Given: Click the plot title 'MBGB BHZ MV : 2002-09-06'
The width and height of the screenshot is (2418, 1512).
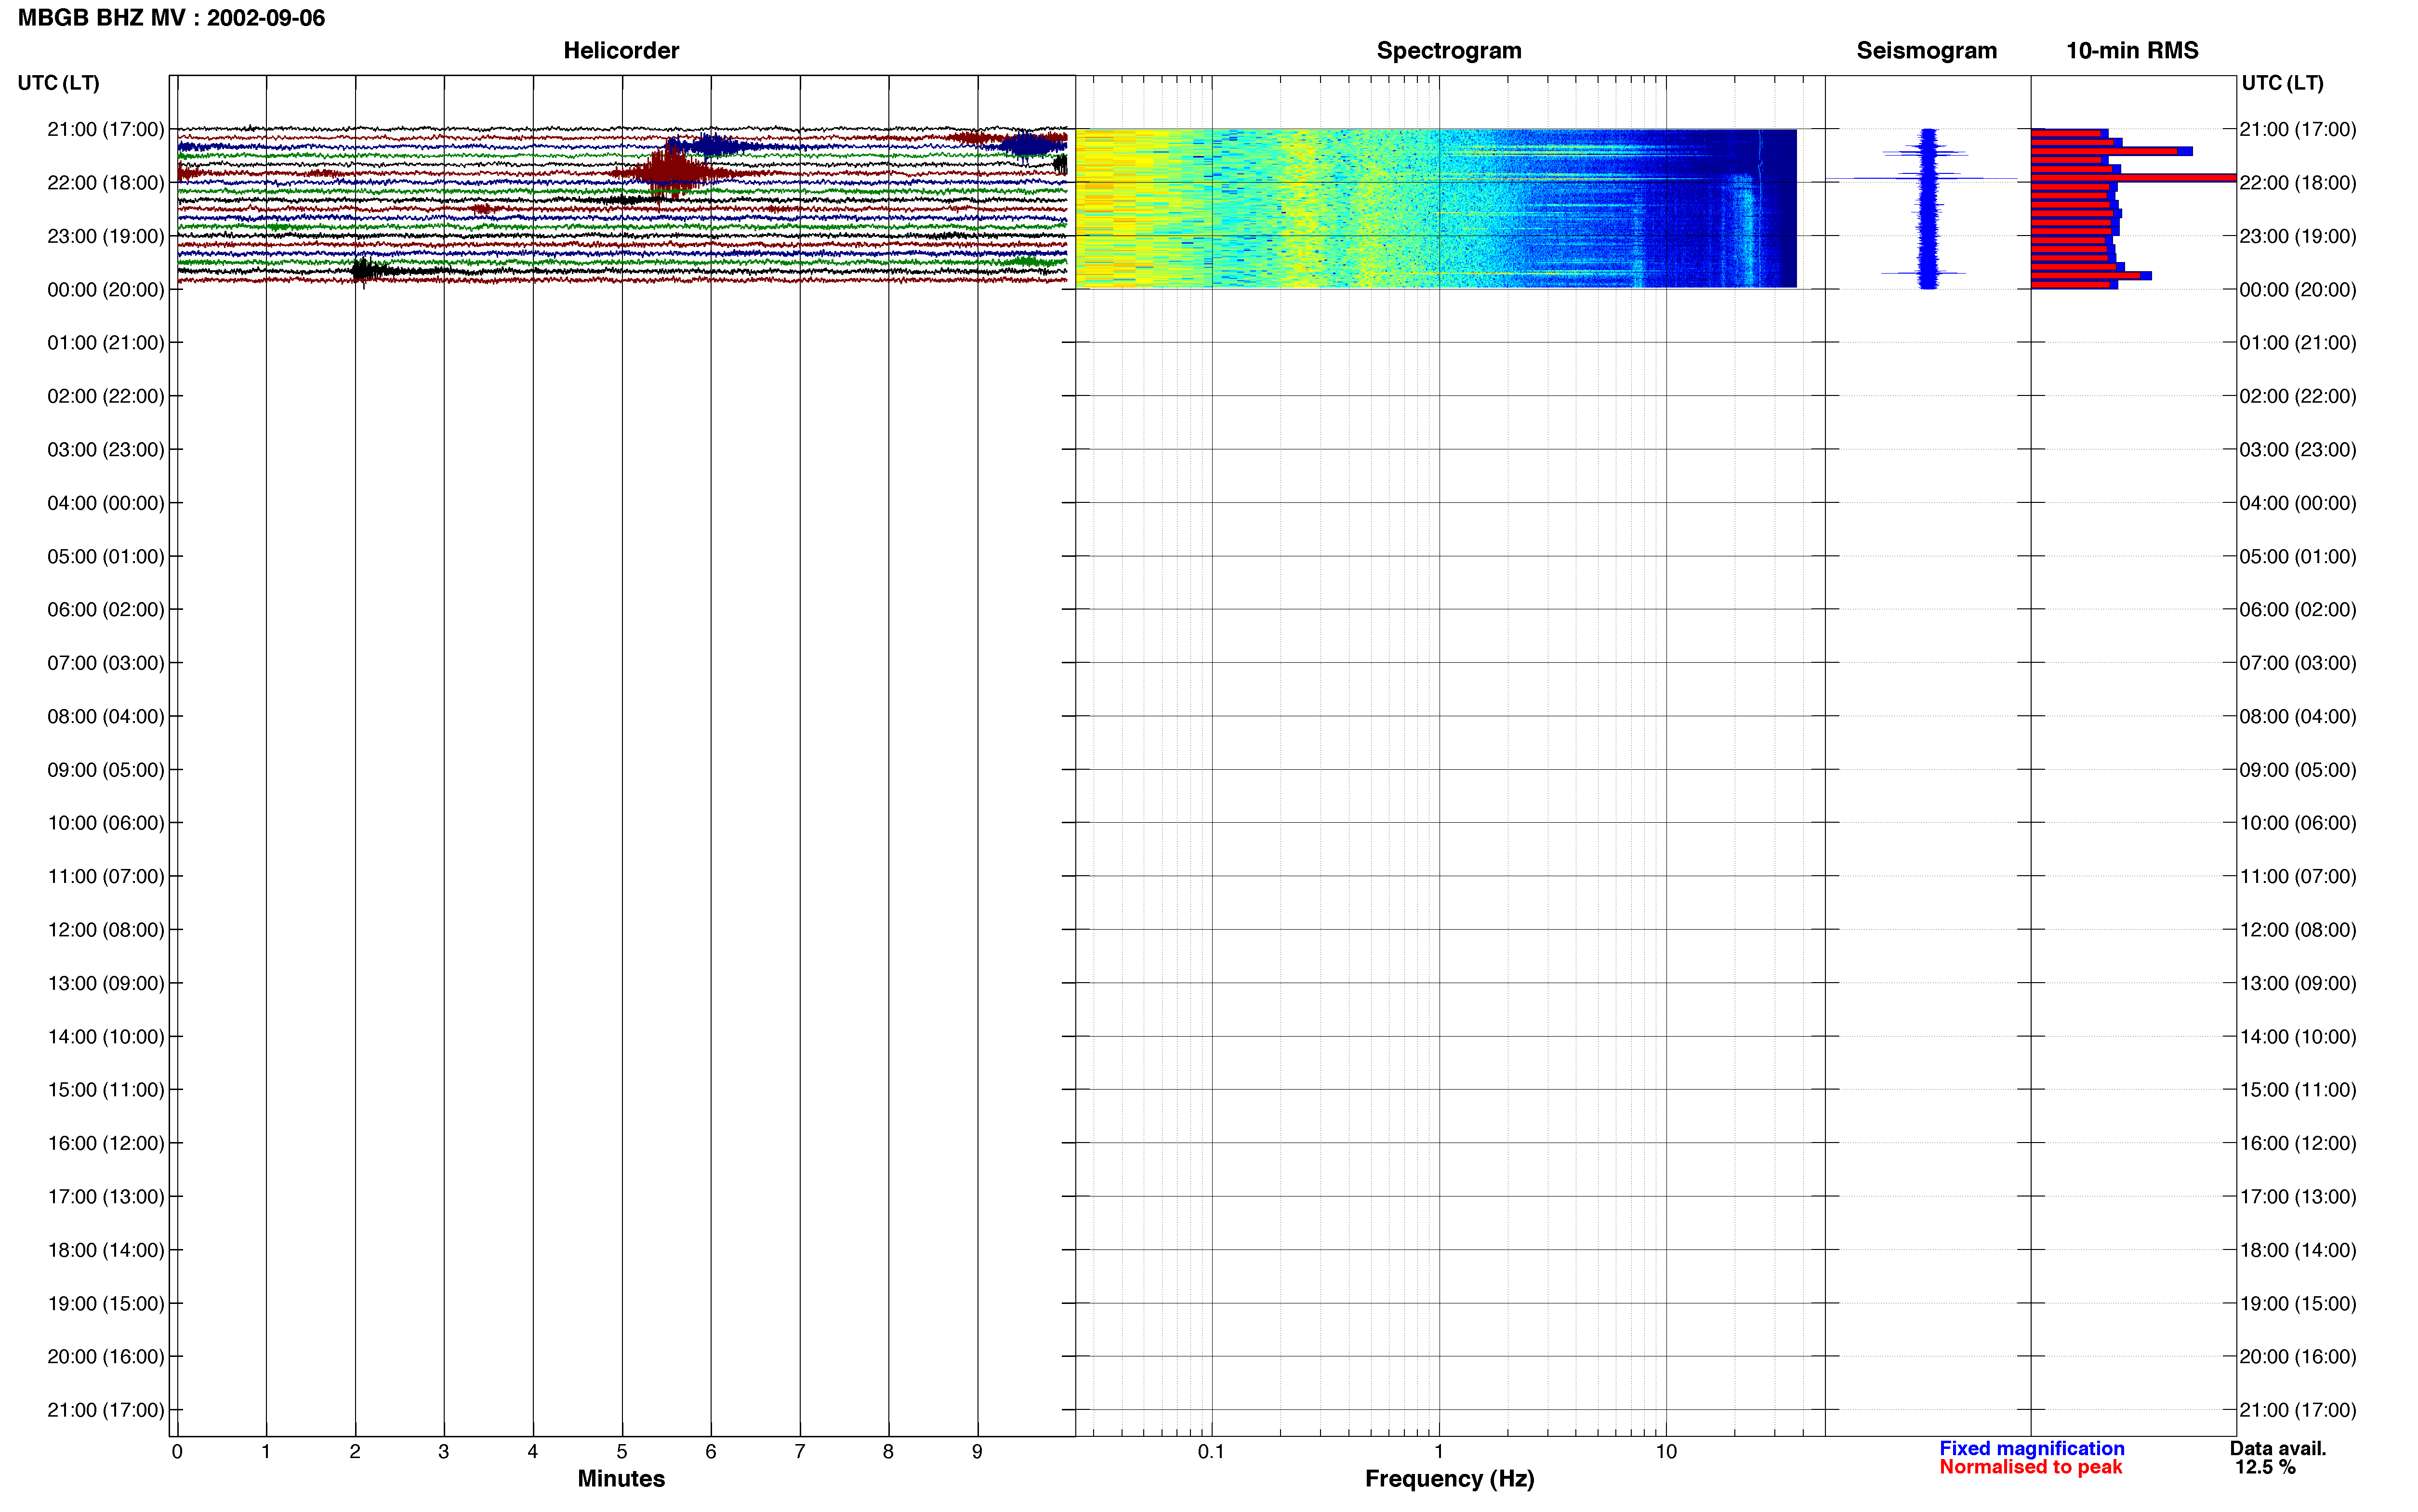Looking at the screenshot, I should pyautogui.click(x=171, y=18).
